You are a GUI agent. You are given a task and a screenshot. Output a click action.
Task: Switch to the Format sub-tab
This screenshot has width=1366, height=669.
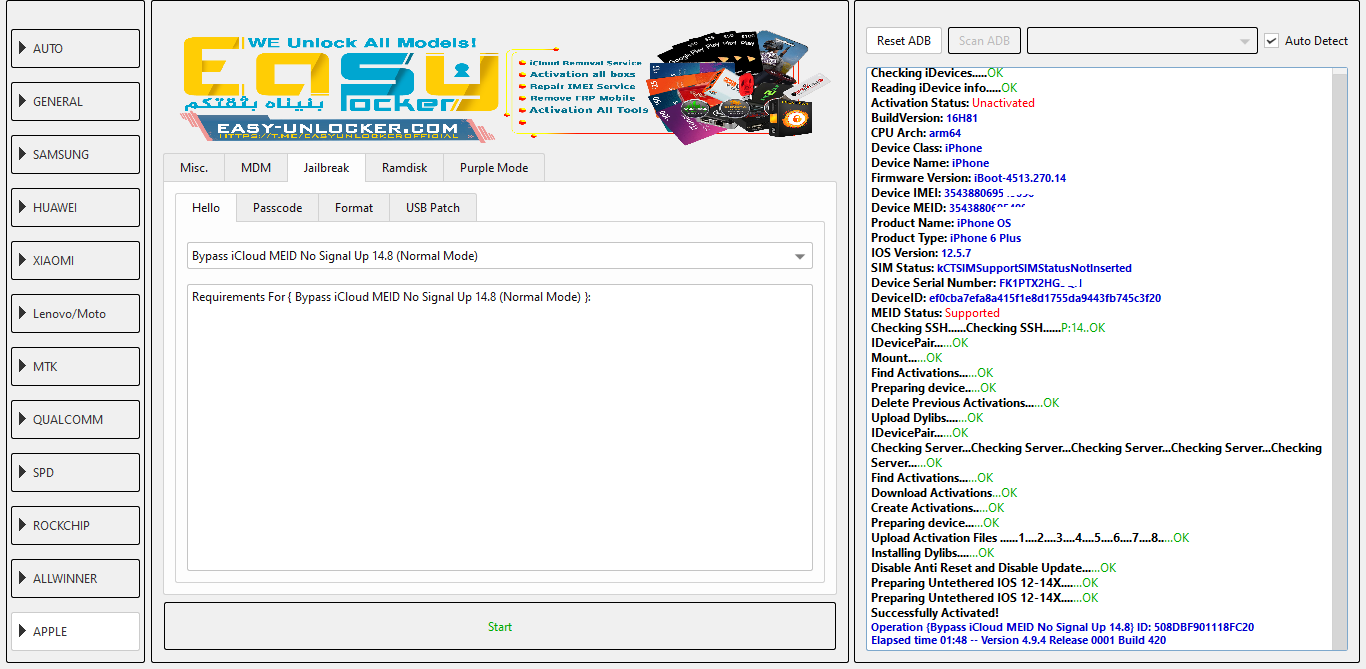click(x=354, y=208)
